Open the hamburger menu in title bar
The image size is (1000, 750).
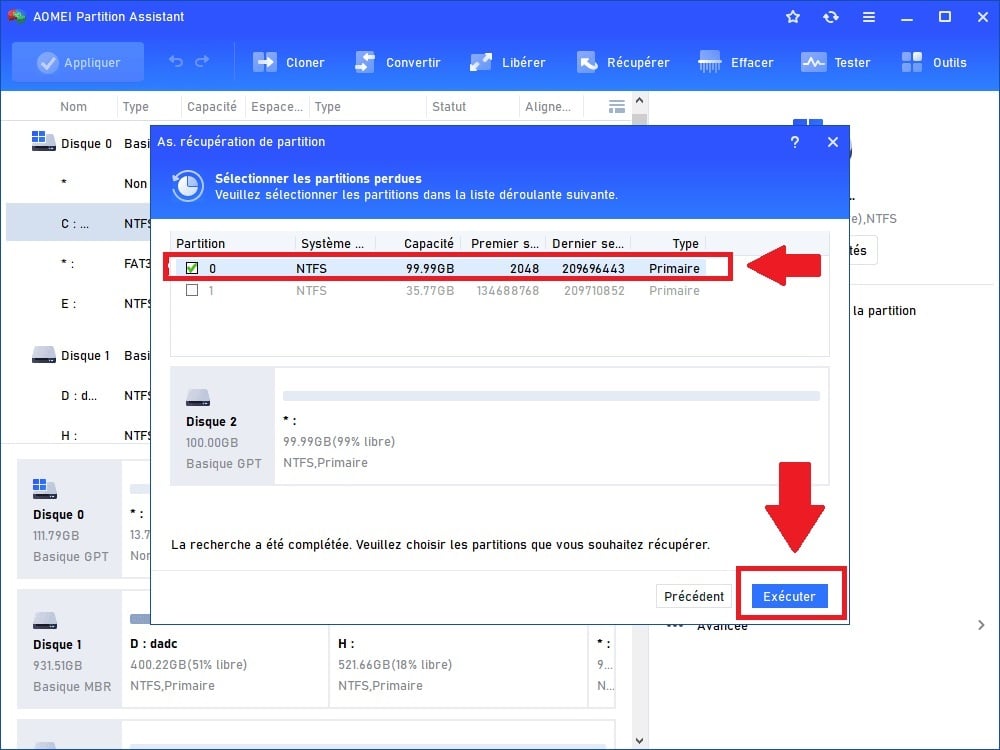[x=868, y=17]
